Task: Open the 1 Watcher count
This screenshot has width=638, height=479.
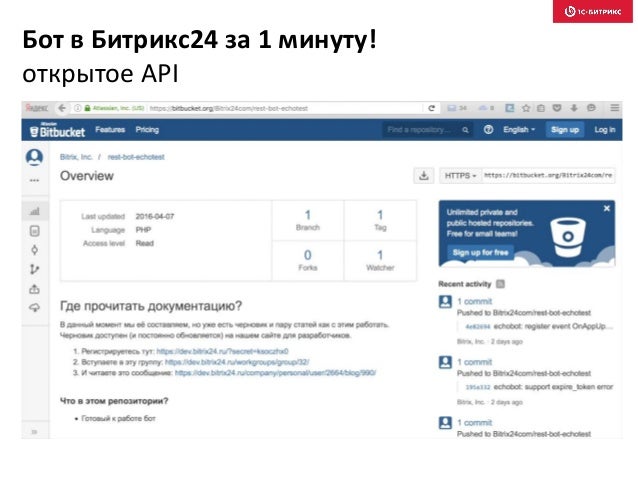Action: (x=380, y=260)
